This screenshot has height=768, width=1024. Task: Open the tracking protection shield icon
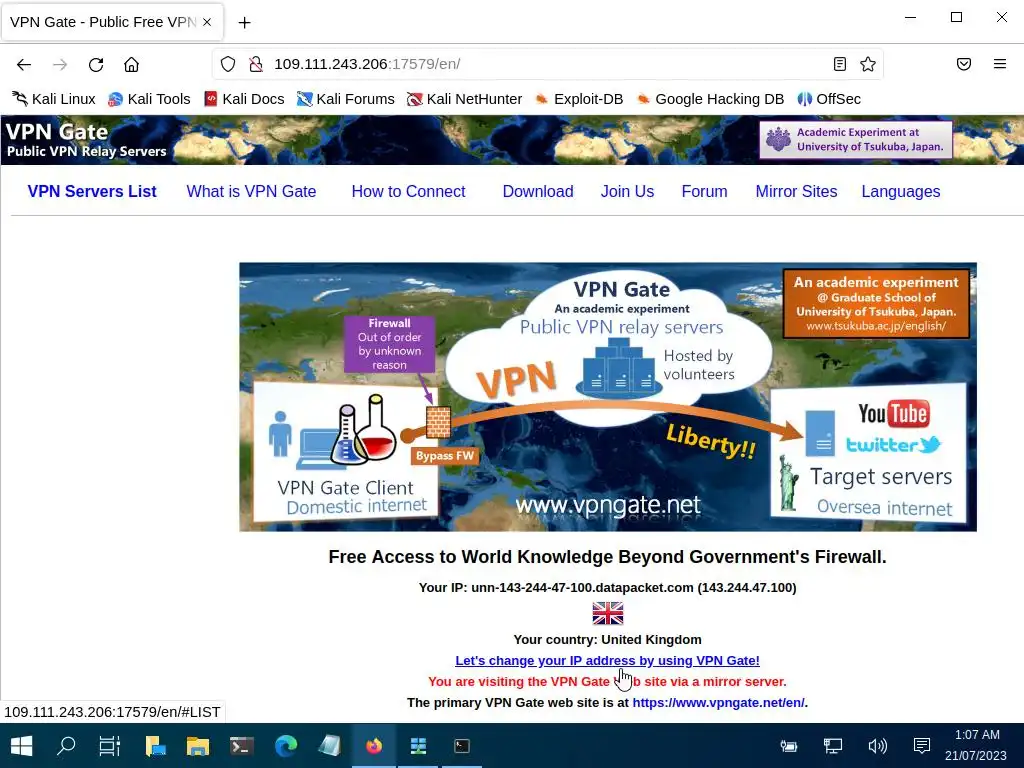(x=227, y=64)
